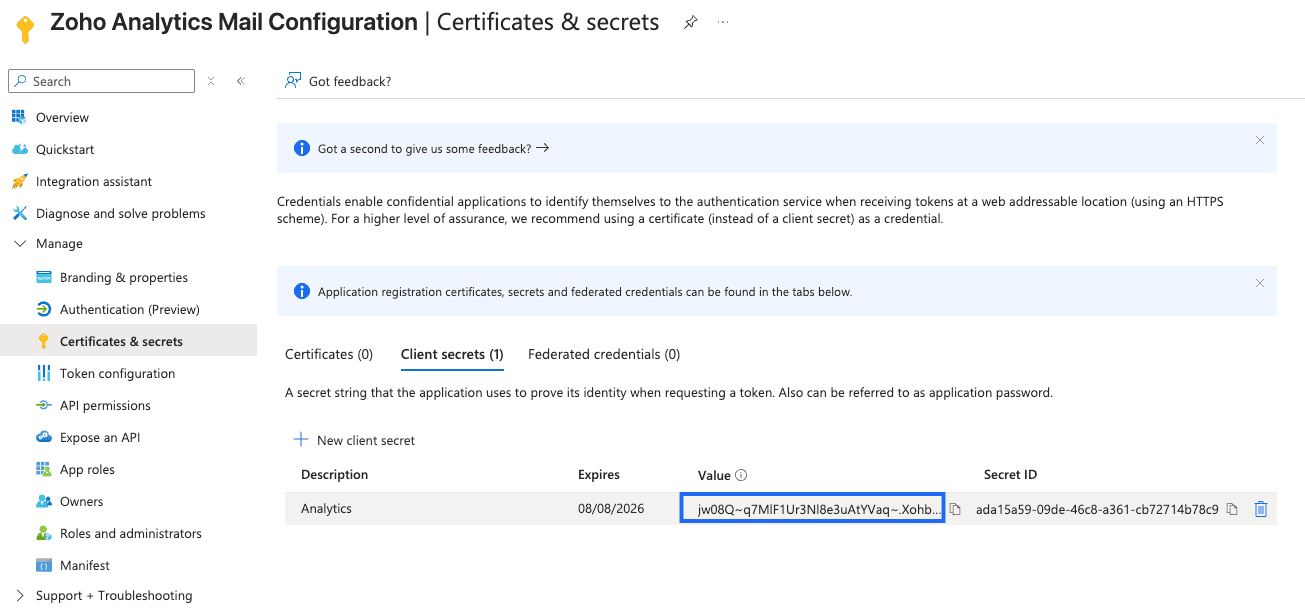1305x614 pixels.
Task: Click the Got feedback? button
Action: coord(339,81)
